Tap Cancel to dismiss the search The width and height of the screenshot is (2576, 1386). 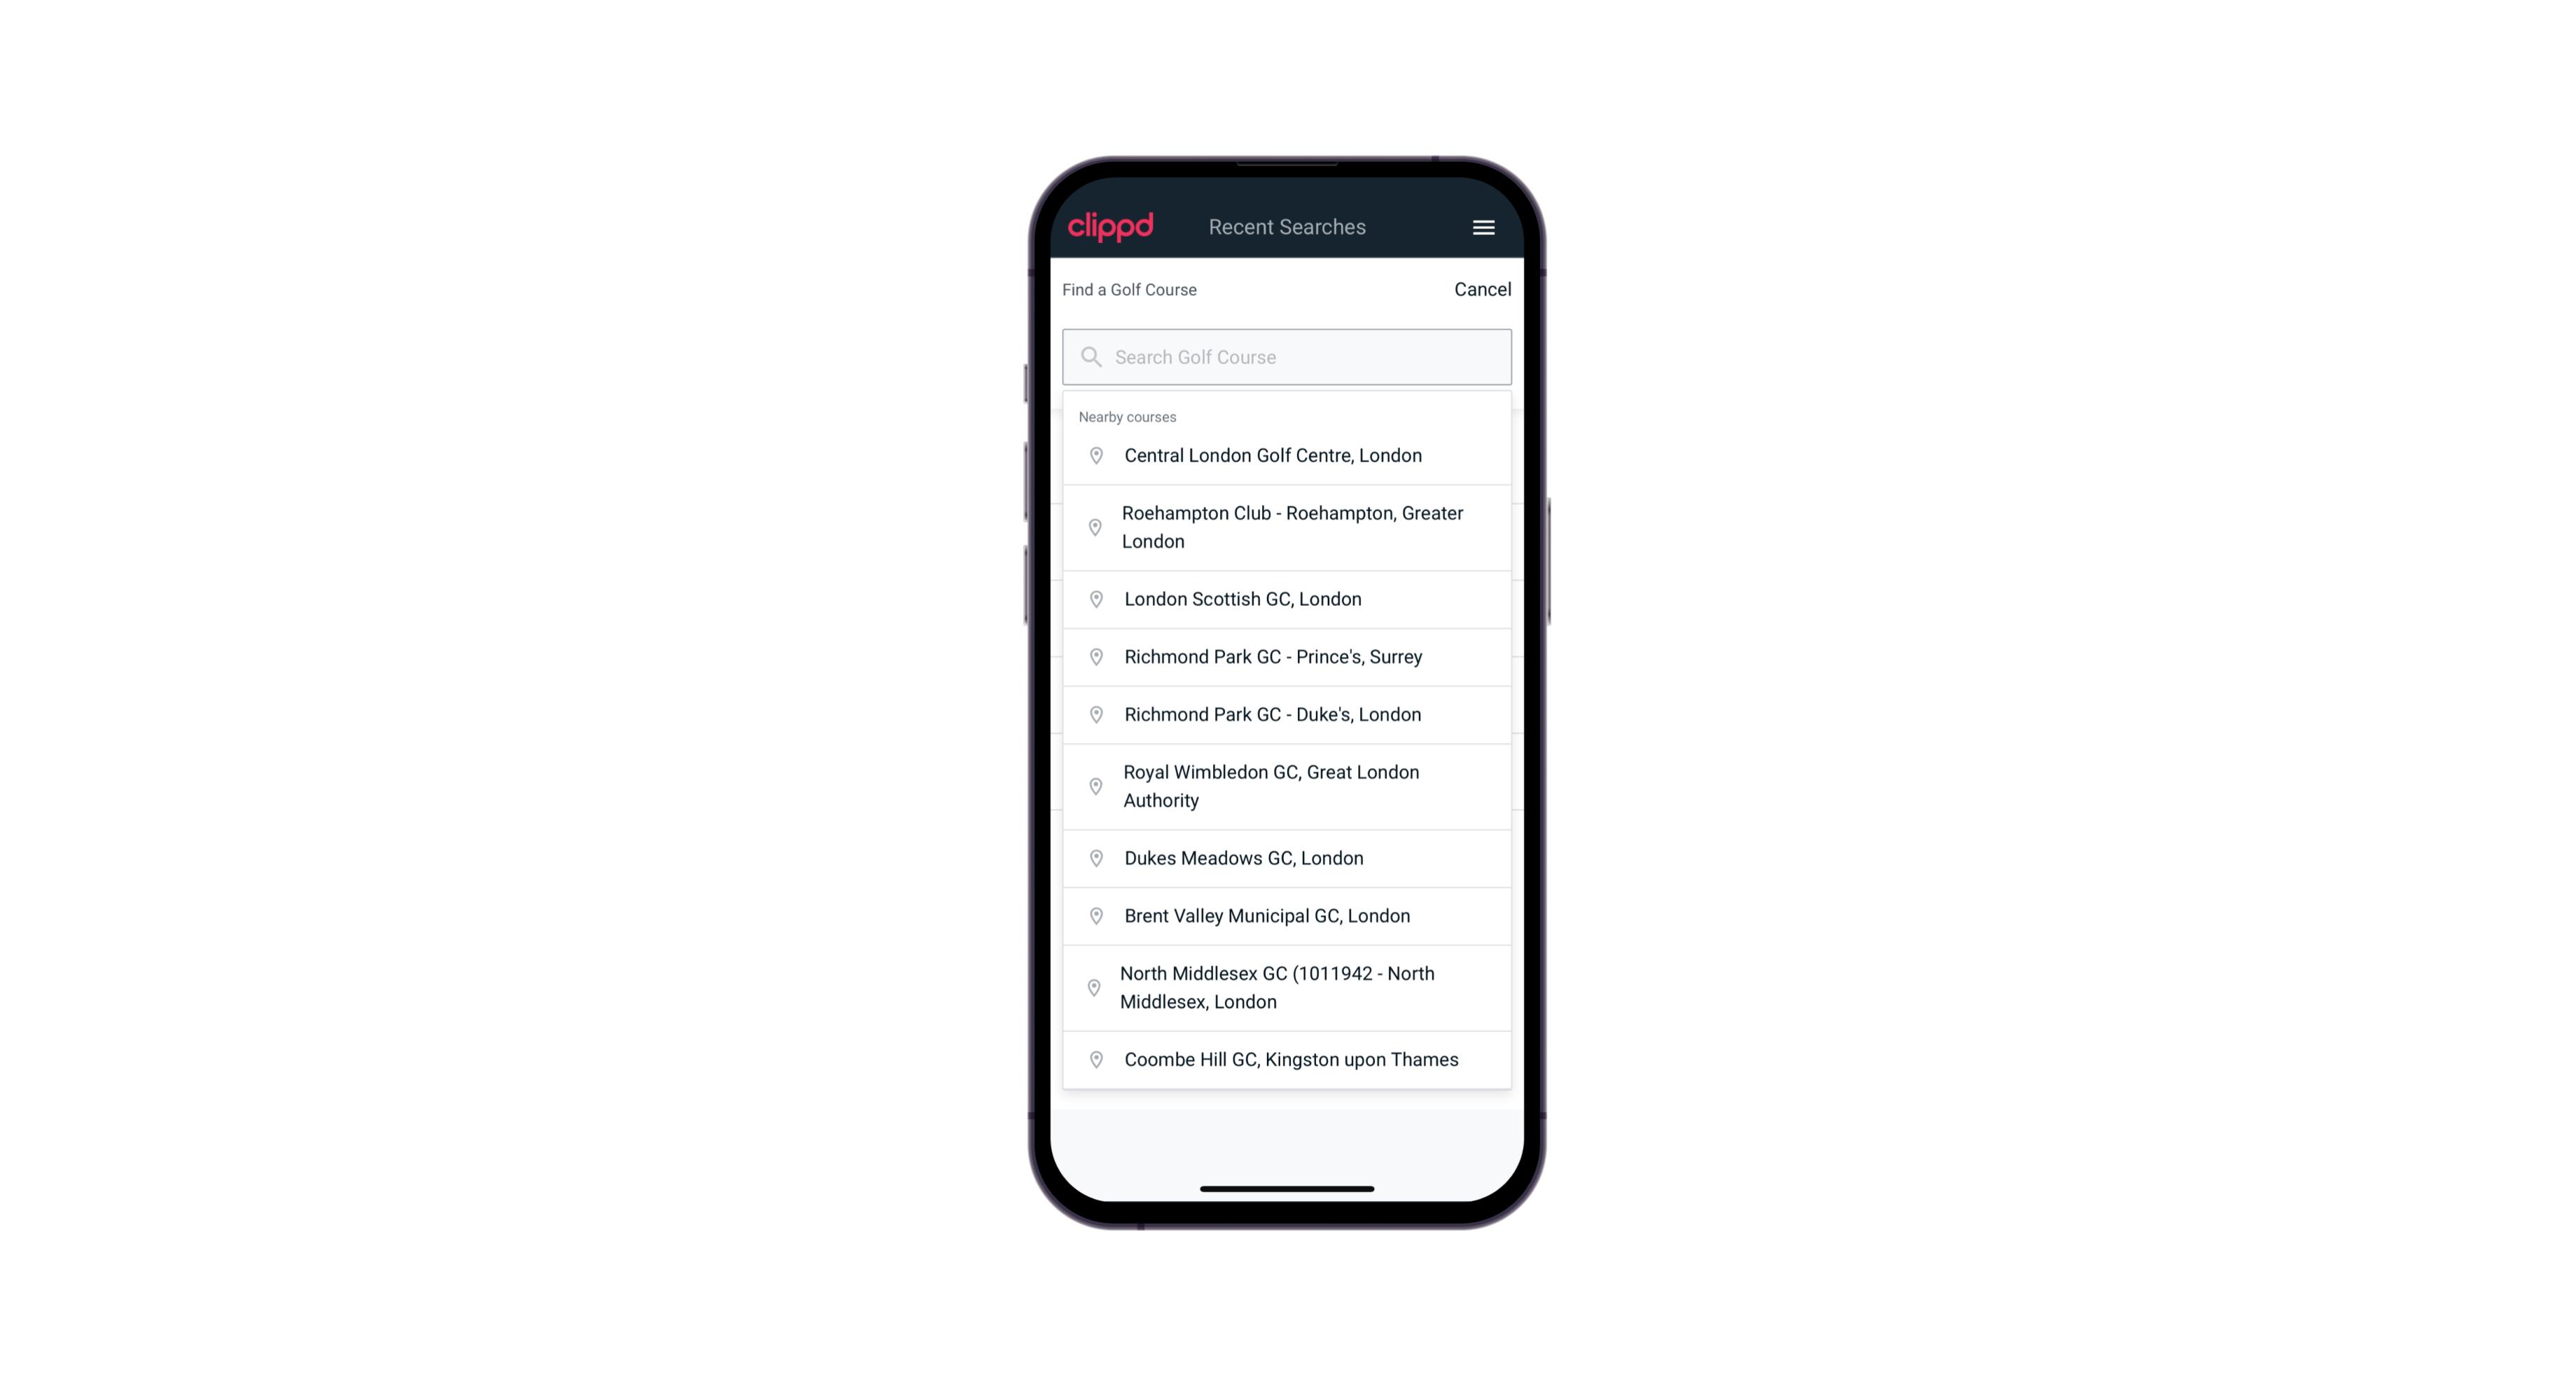coord(1481,286)
